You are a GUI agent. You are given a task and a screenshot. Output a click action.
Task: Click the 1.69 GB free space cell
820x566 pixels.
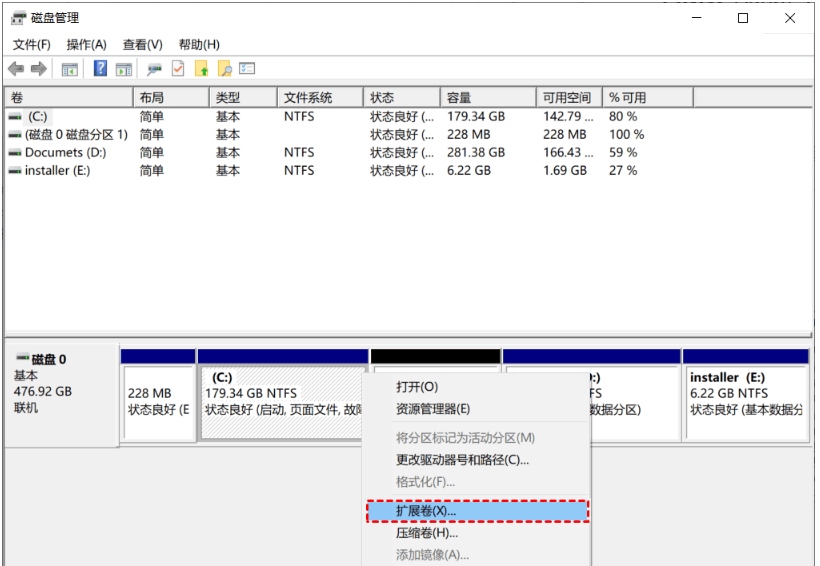565,171
